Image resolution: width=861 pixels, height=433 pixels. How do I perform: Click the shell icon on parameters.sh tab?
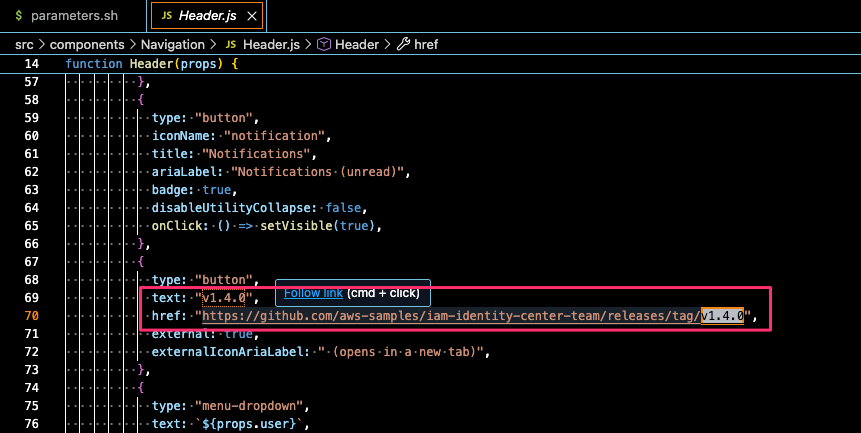click(x=18, y=16)
